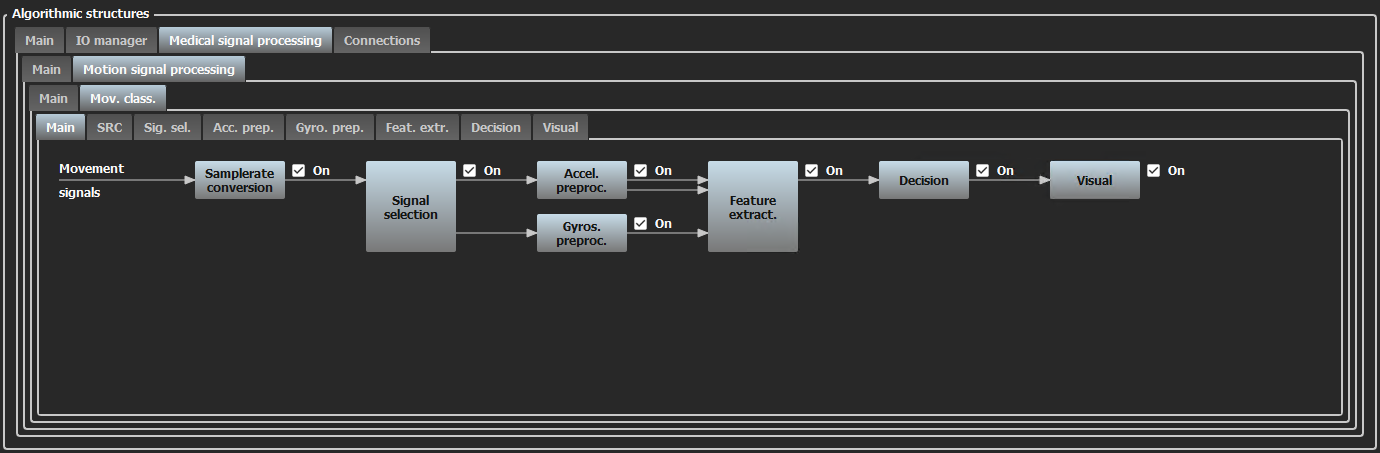Click the Decision block

(x=923, y=180)
